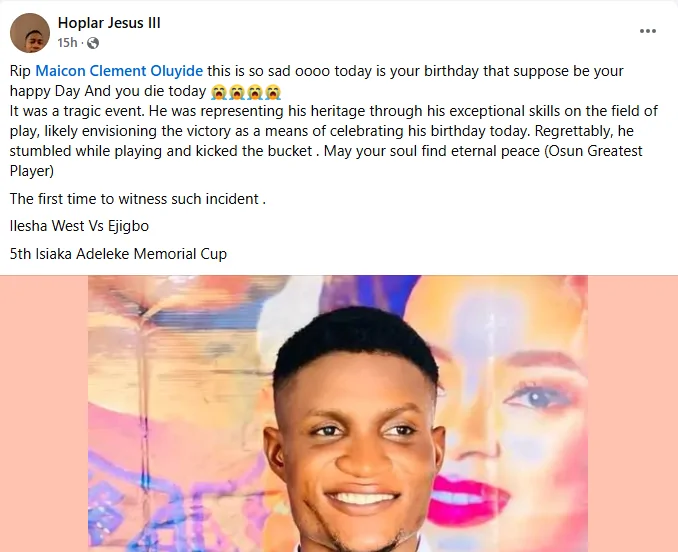Open the poster's round profile picture
Screen dimensions: 678x552
pyautogui.click(x=30, y=33)
